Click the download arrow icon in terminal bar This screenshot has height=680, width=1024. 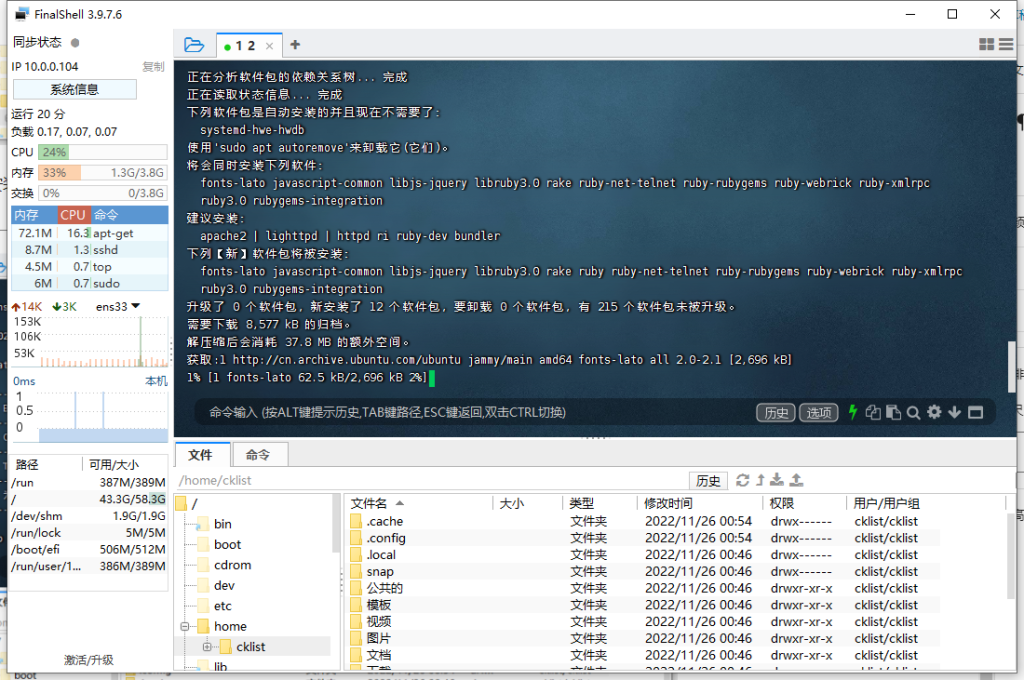(954, 412)
